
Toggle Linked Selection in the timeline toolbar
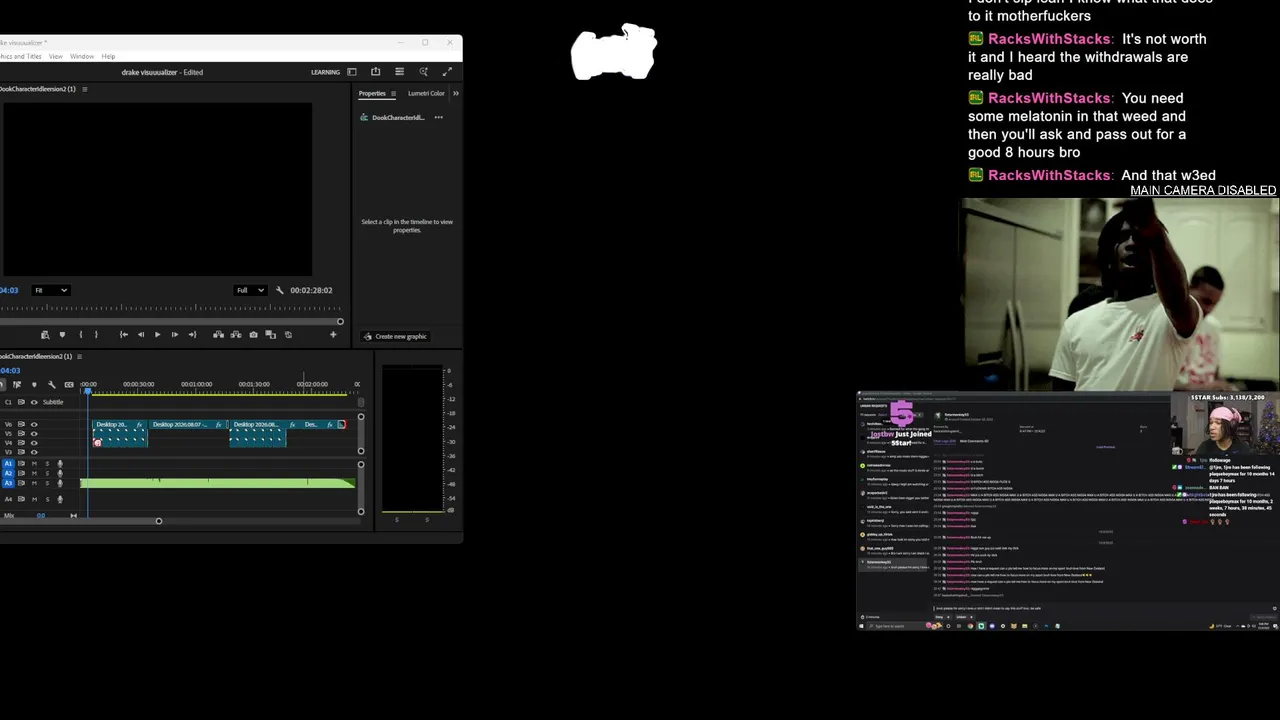[17, 384]
